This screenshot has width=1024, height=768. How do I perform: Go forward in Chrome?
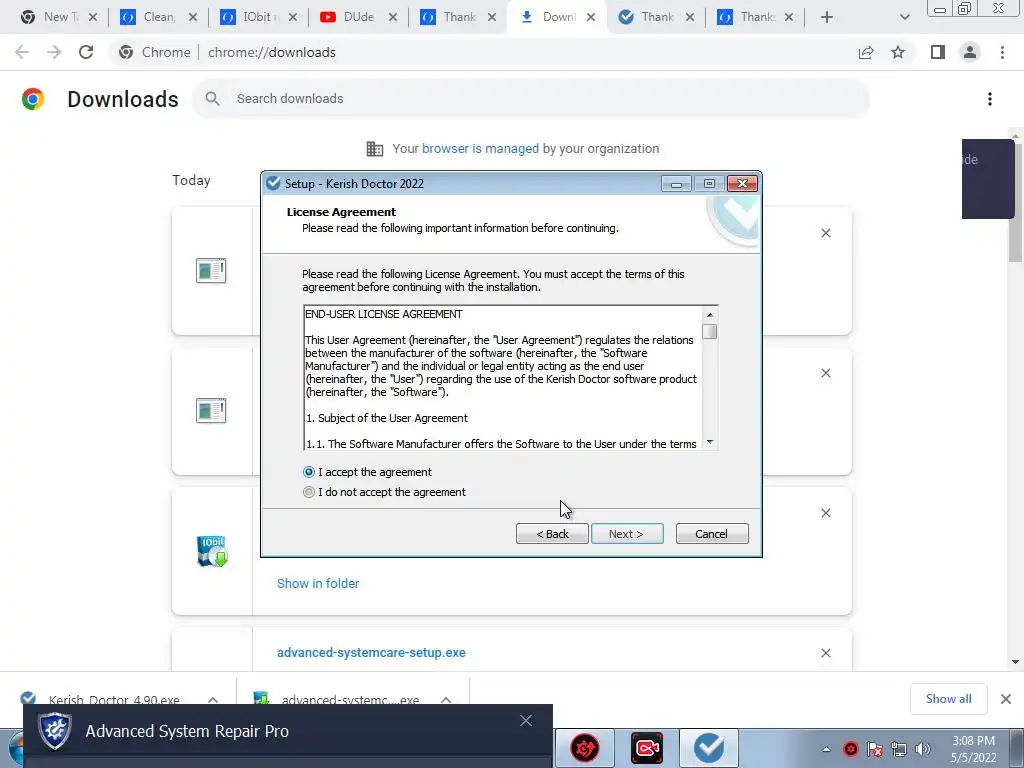(x=54, y=52)
